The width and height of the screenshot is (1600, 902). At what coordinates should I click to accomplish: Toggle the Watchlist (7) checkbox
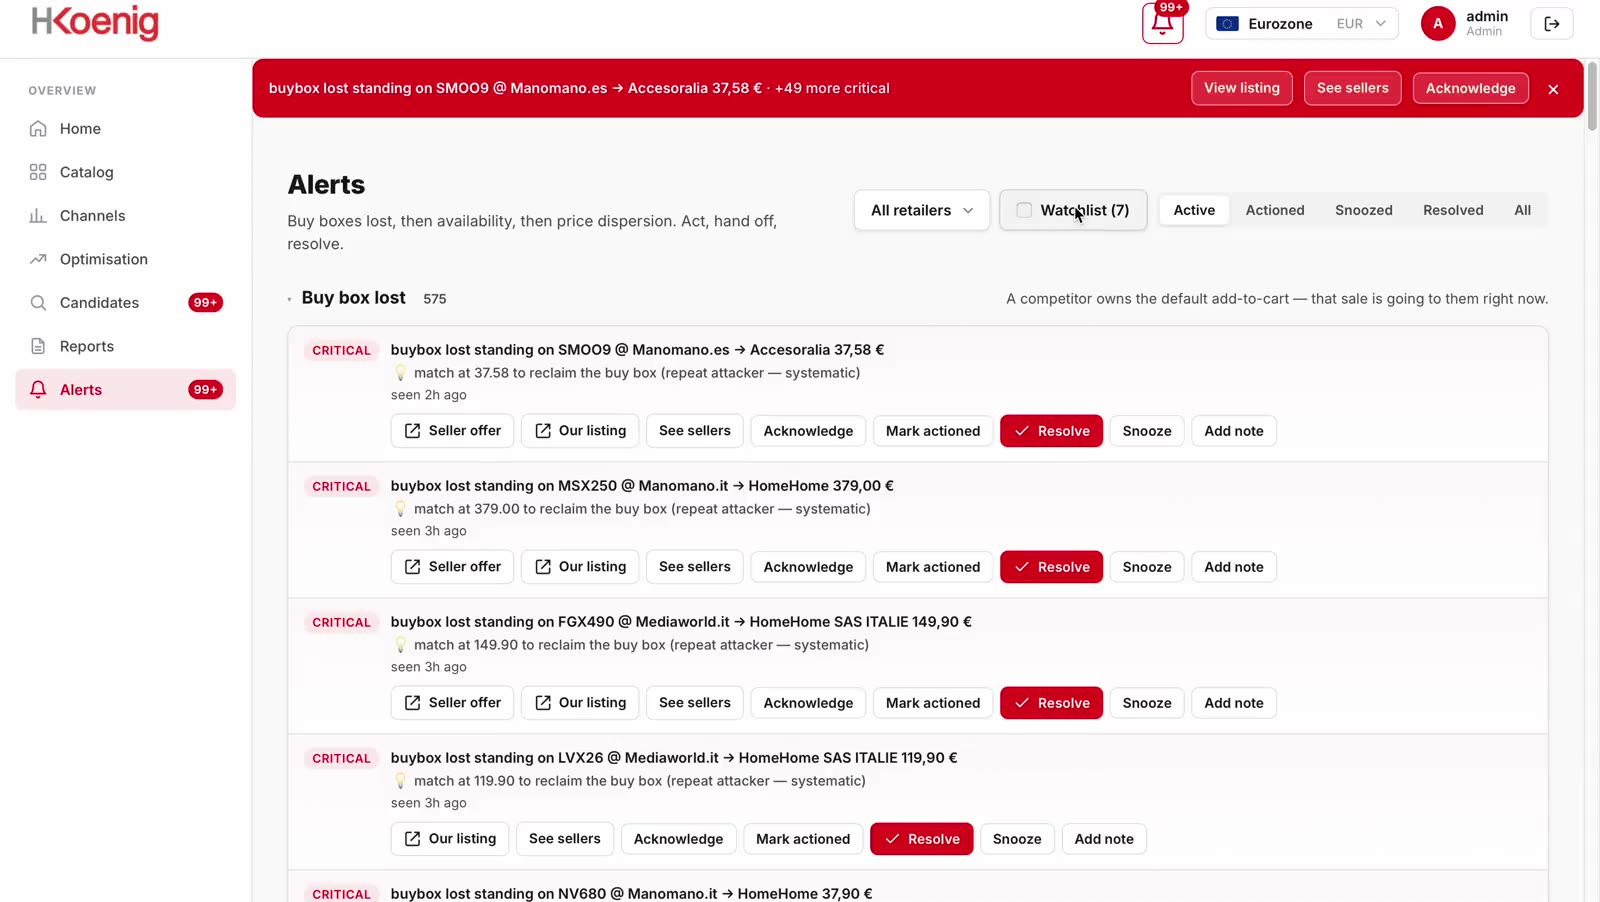(x=1024, y=210)
